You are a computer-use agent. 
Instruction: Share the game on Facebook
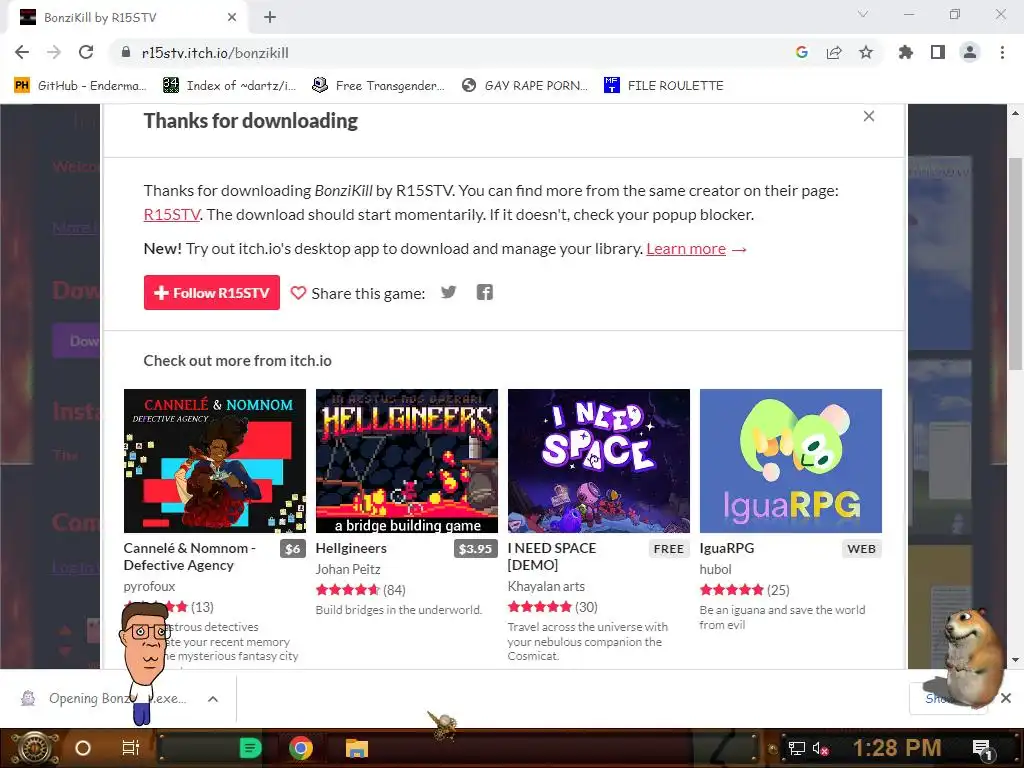point(485,292)
